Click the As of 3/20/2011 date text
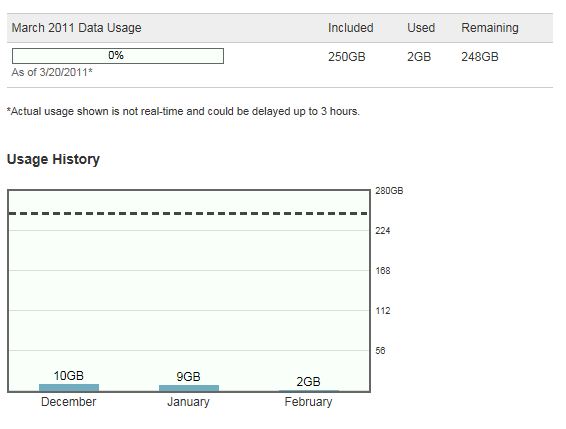This screenshot has width=566, height=429. coord(52,72)
